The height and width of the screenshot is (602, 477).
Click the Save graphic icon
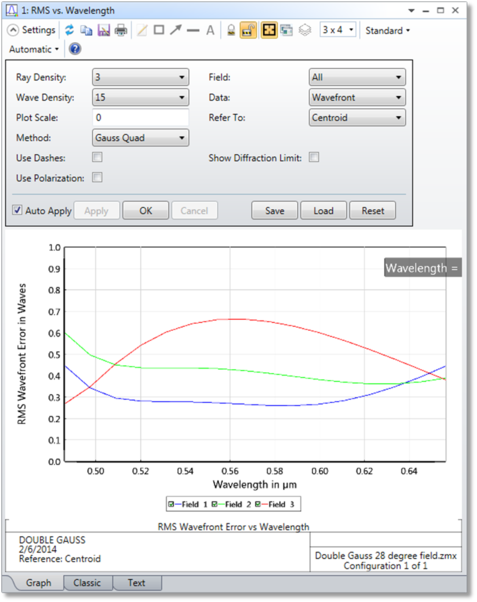point(104,30)
